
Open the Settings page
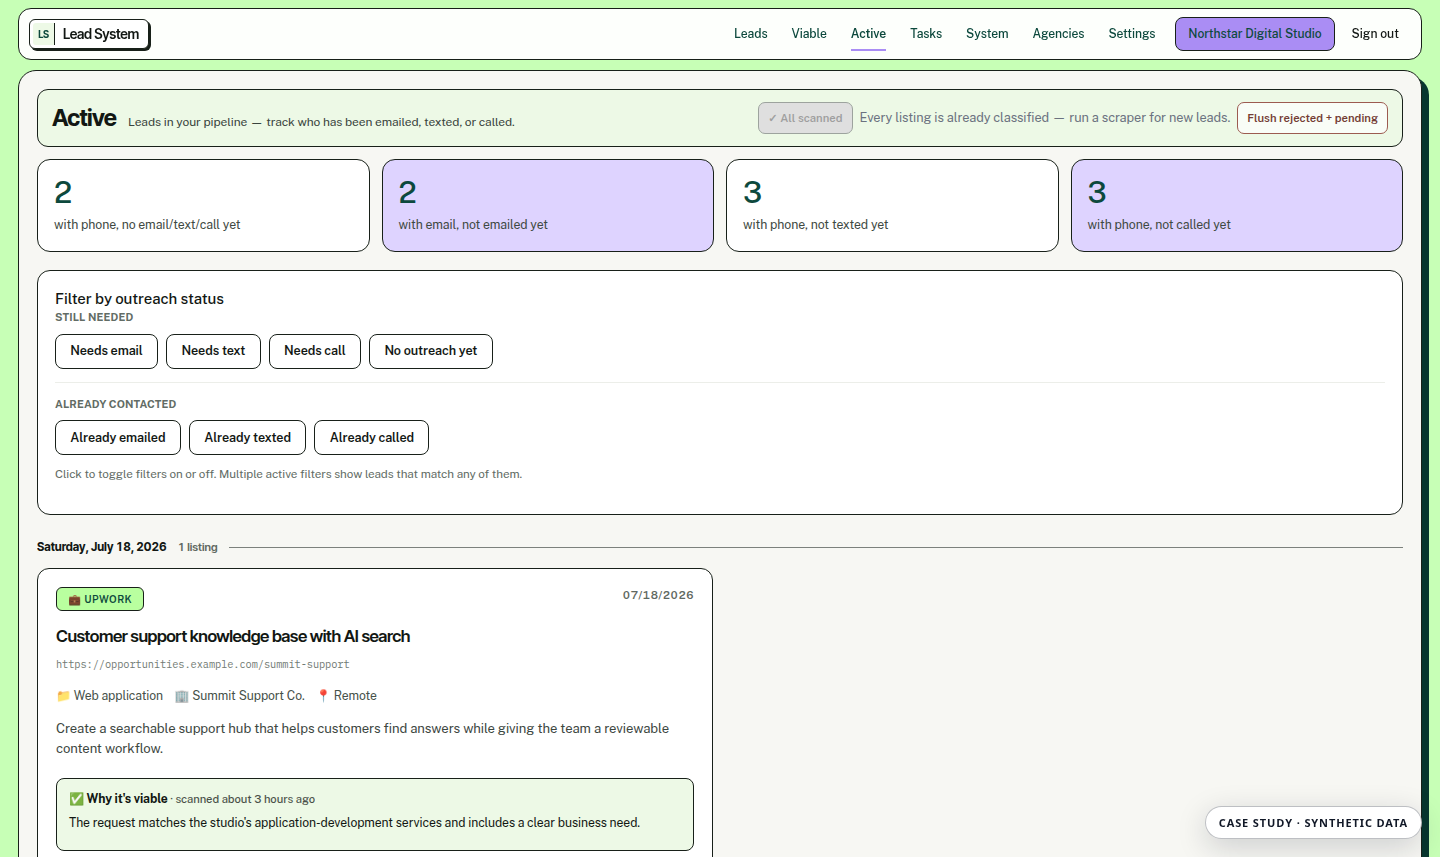point(1132,34)
